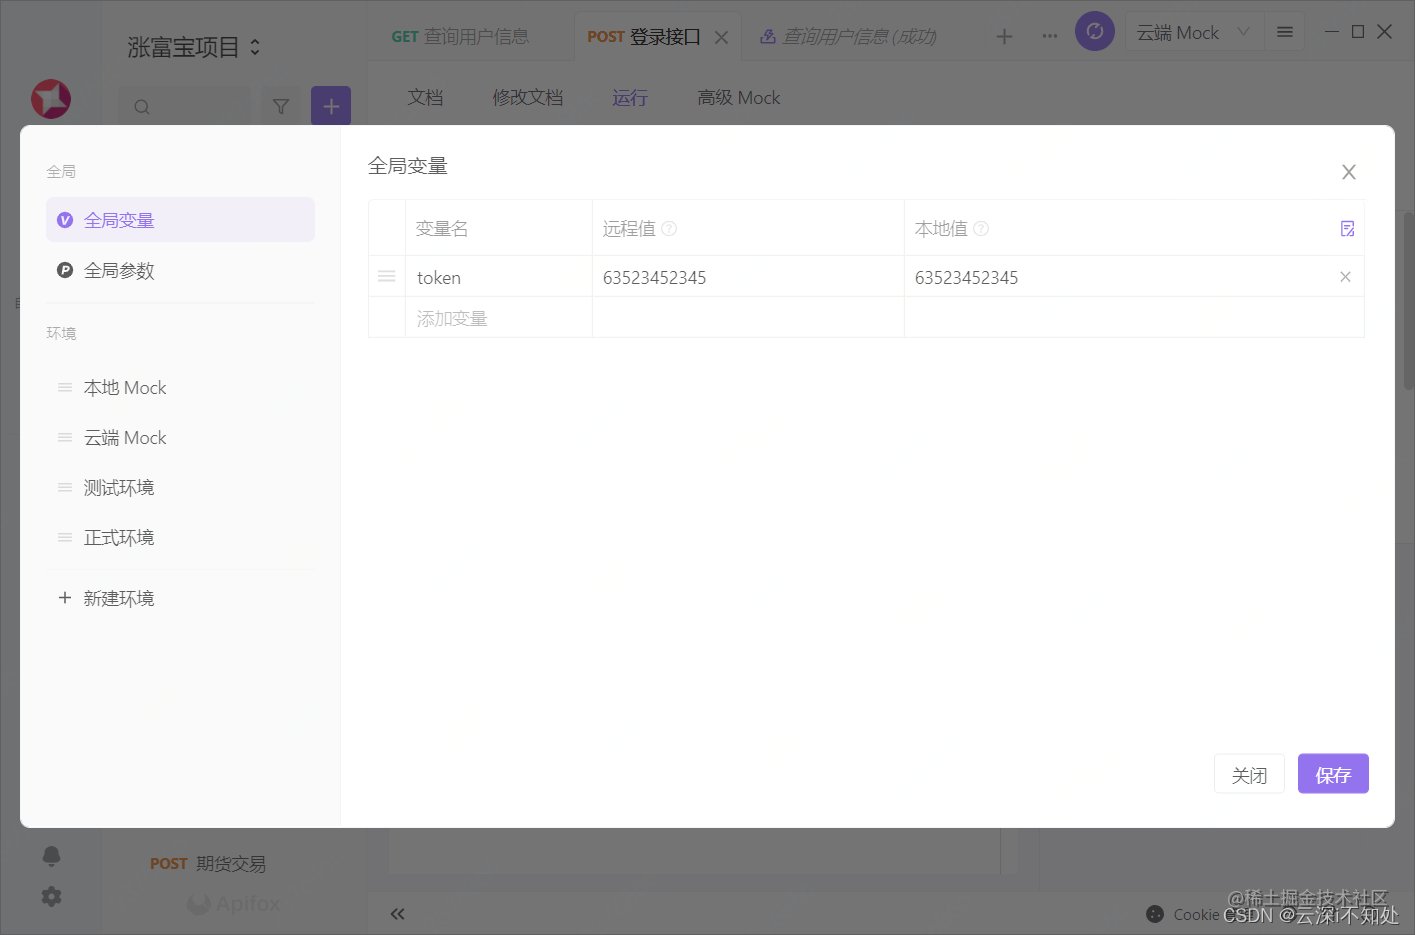Delete the token variable row

click(x=1345, y=277)
